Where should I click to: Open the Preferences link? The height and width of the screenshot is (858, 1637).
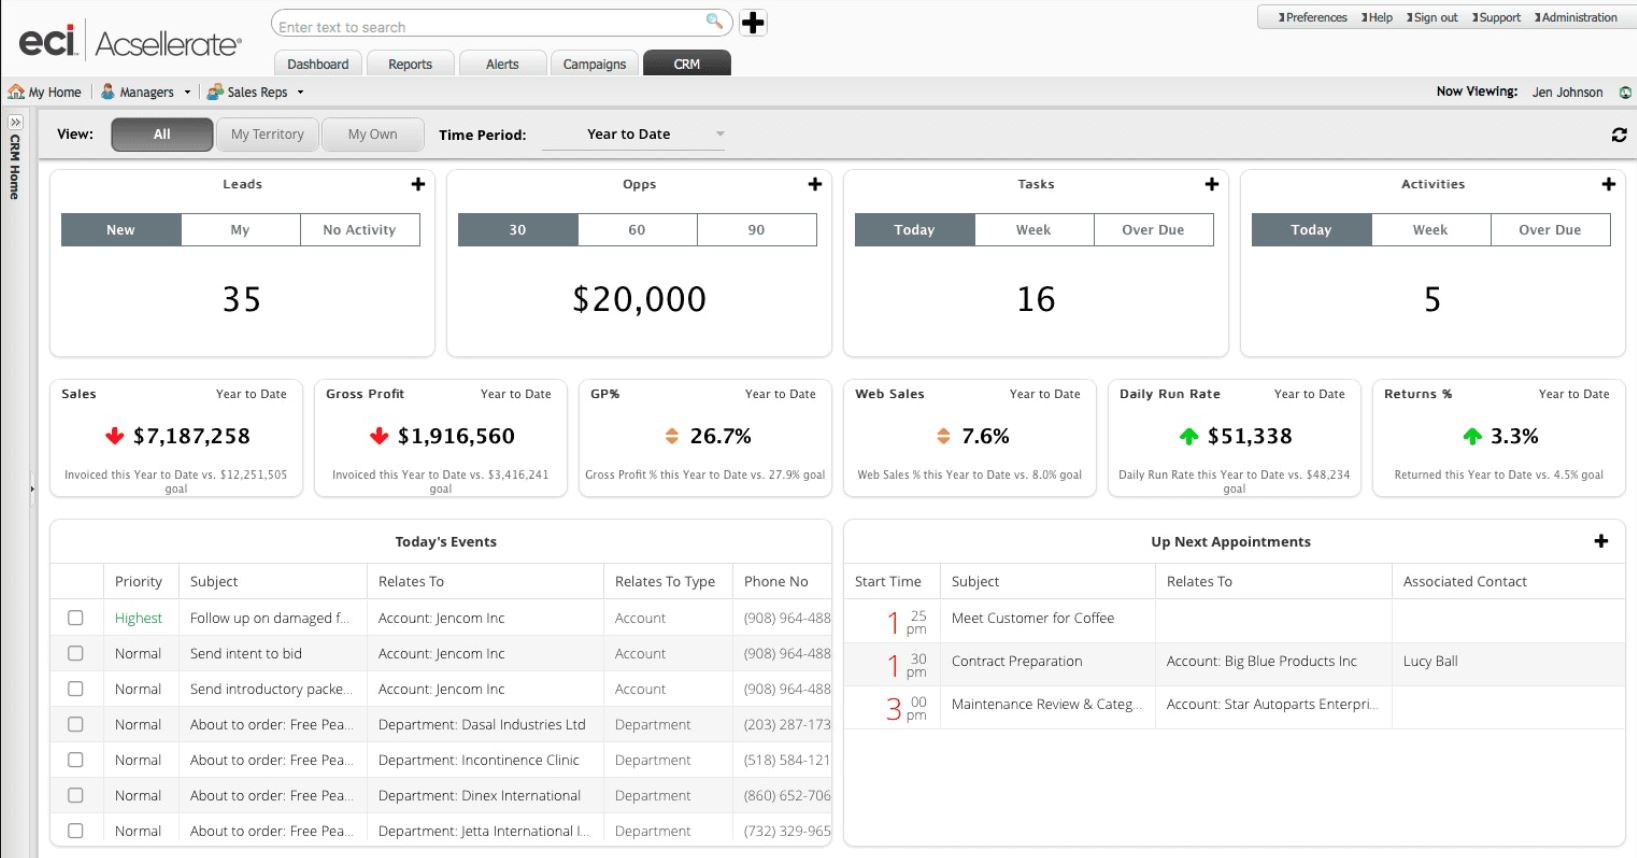(1314, 17)
